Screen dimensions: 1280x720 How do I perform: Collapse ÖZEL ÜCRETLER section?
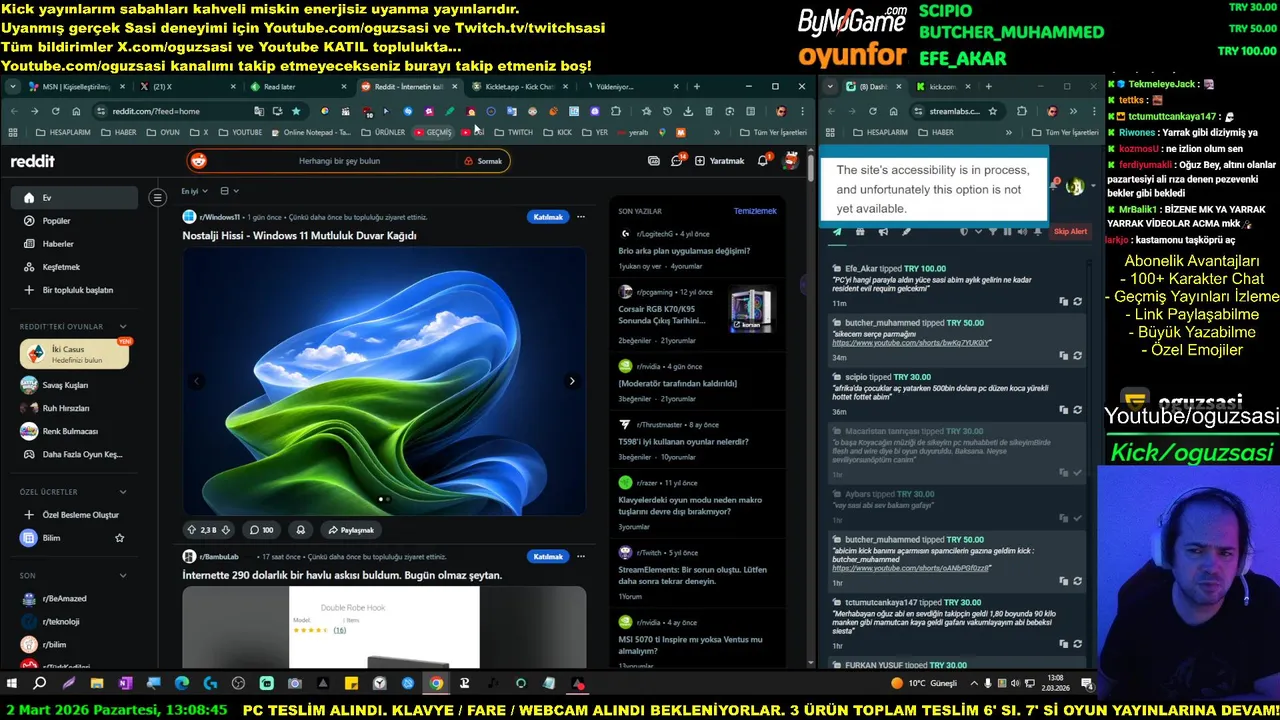pyautogui.click(x=123, y=492)
